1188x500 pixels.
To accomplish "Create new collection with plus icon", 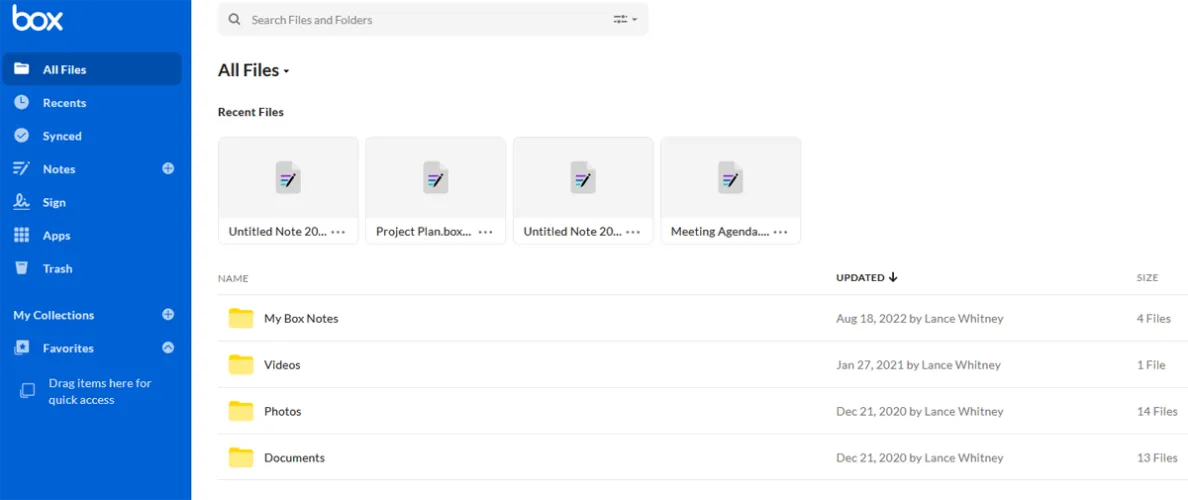I will pyautogui.click(x=168, y=315).
